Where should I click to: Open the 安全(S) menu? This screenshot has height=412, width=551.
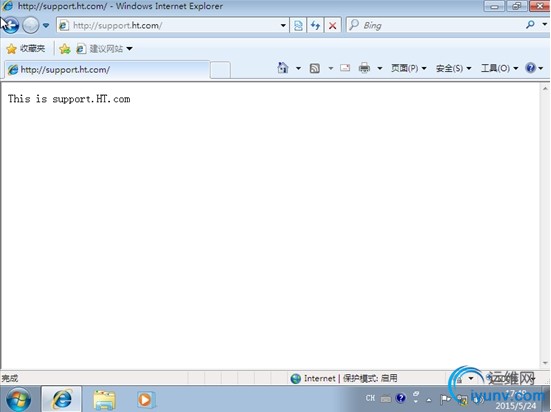(x=453, y=68)
